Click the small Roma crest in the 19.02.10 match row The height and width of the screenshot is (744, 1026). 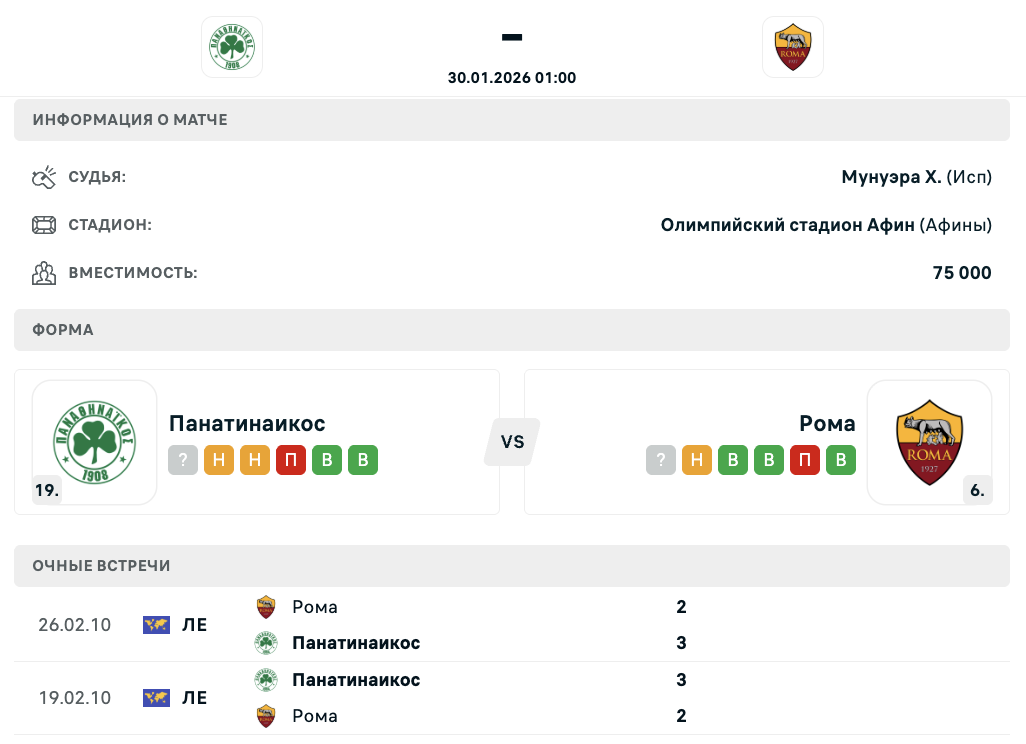click(x=266, y=716)
